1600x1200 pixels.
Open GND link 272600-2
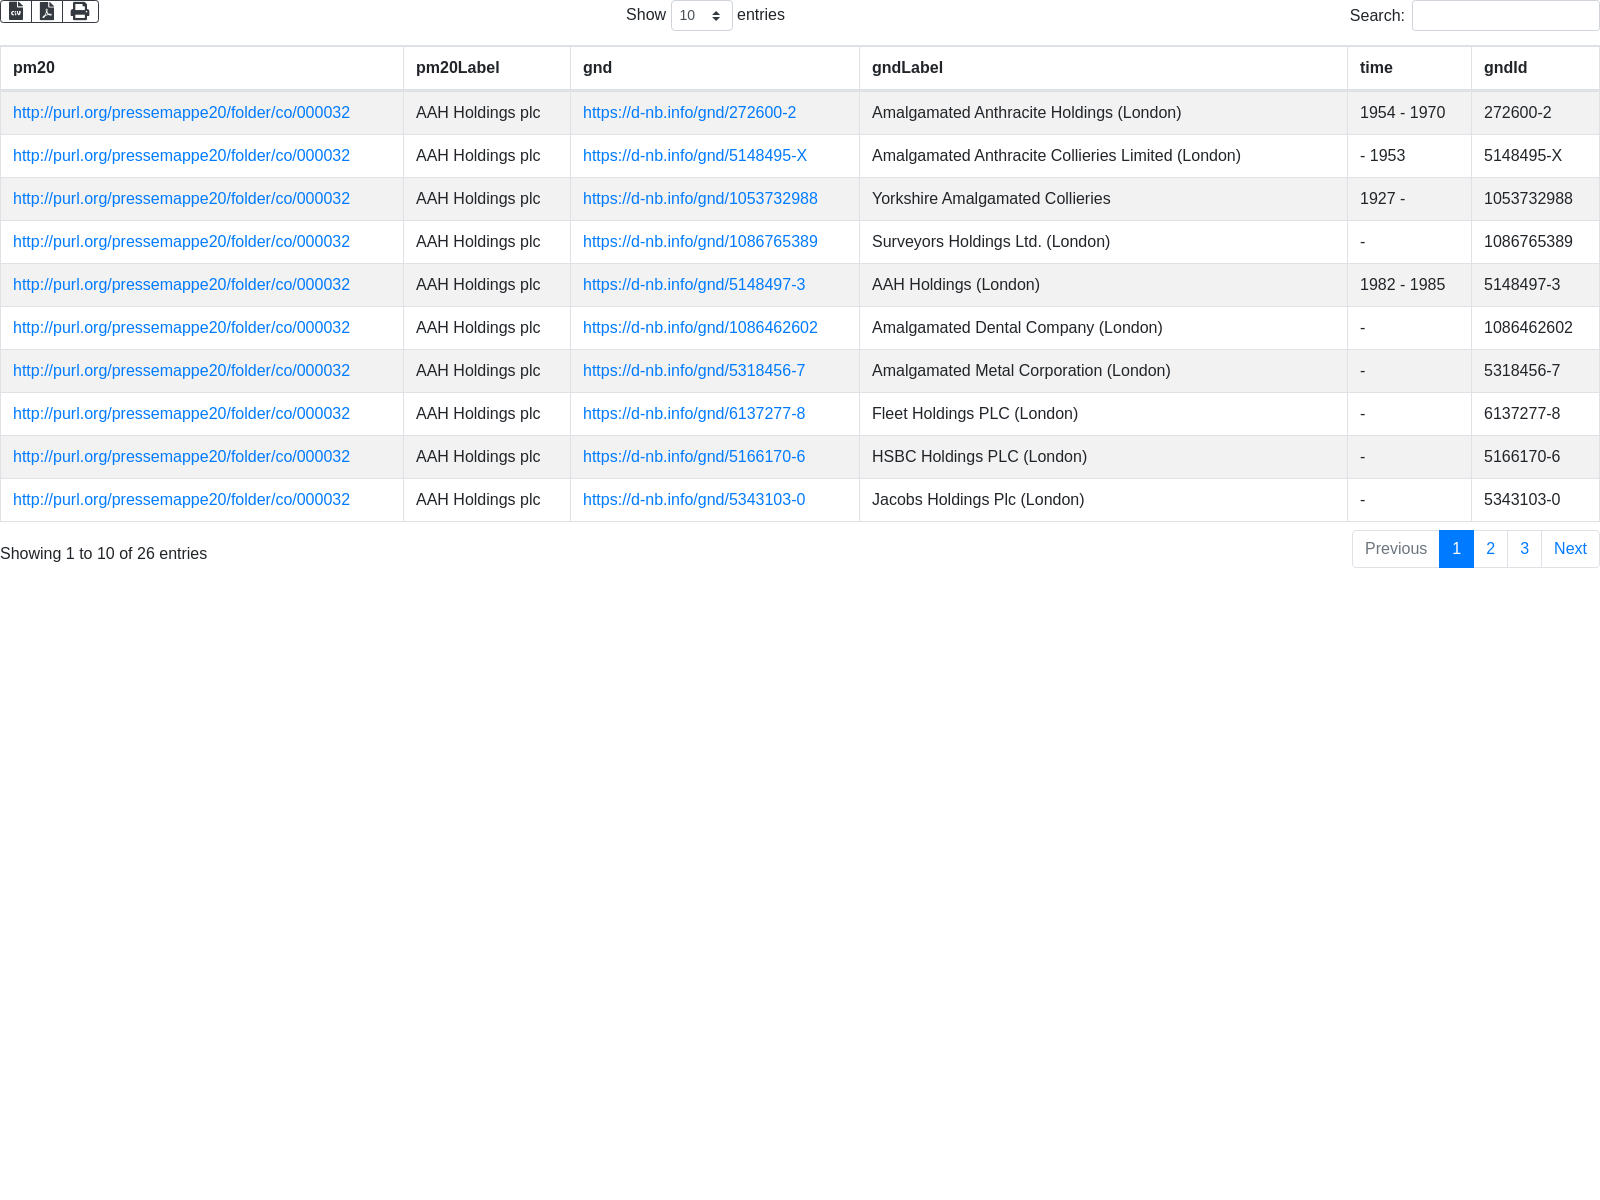689,113
